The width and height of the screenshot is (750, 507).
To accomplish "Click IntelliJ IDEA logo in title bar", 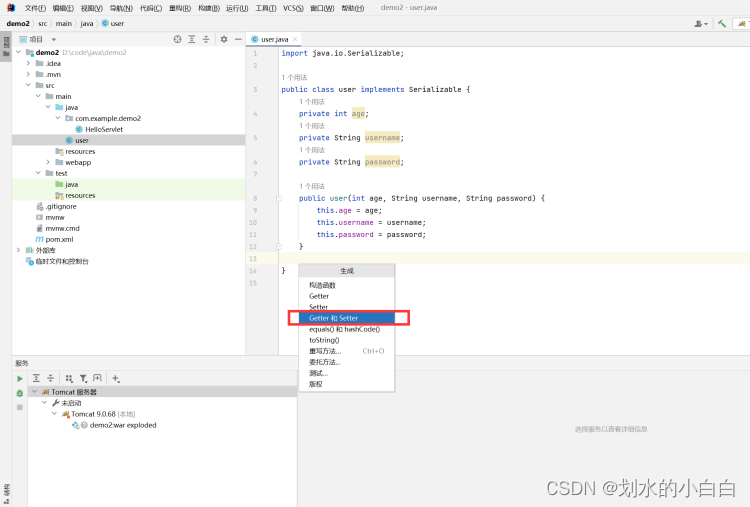I will pos(11,8).
